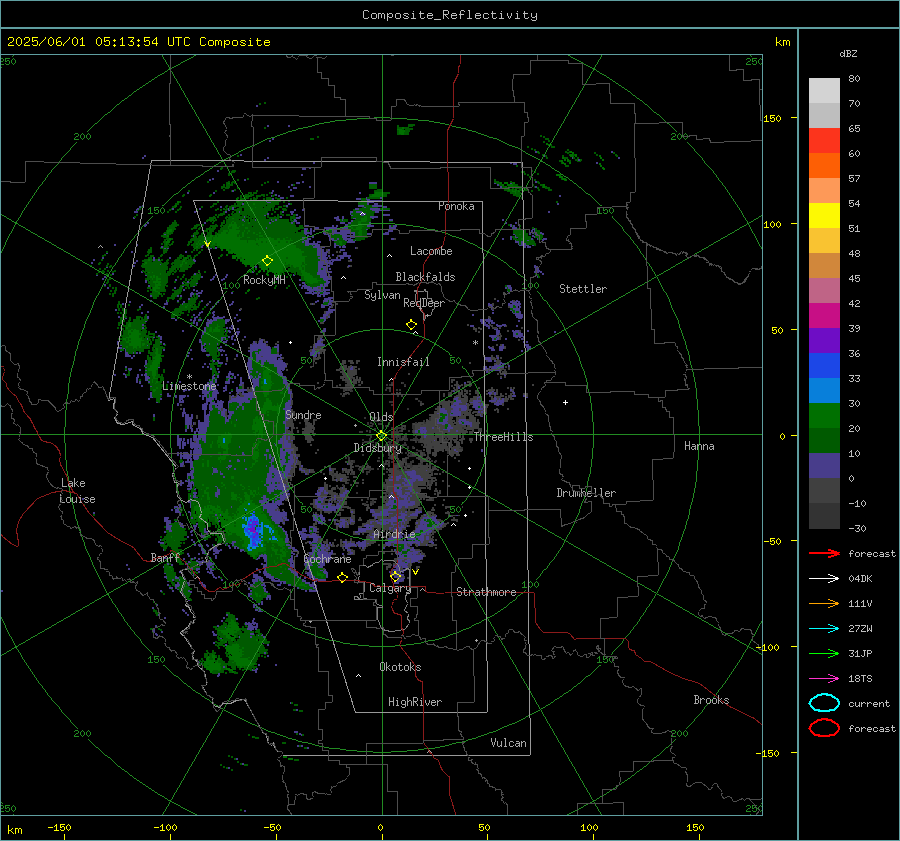Image resolution: width=900 pixels, height=841 pixels.
Task: Click the Drumheller town label
Action: pyautogui.click(x=586, y=493)
